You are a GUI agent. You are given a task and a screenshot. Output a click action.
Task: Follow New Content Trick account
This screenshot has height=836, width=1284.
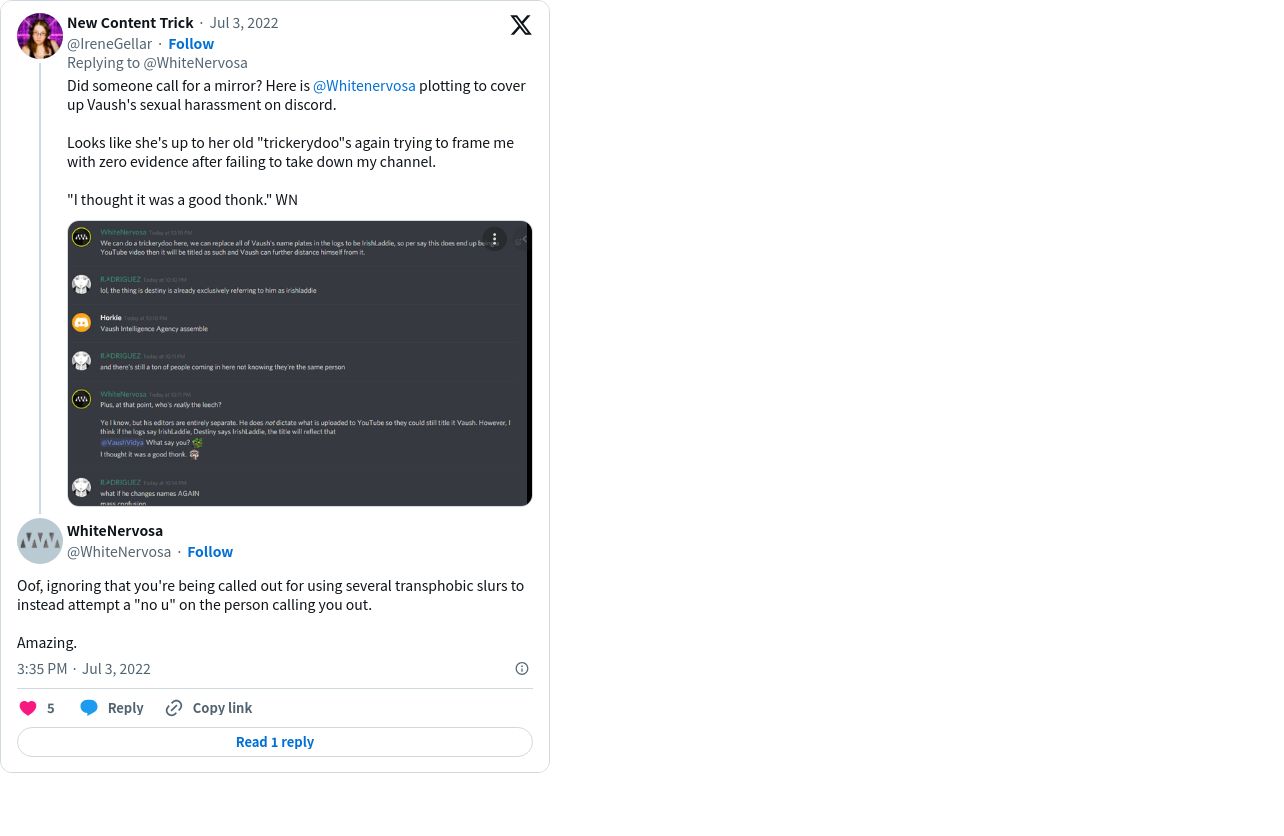click(x=191, y=43)
